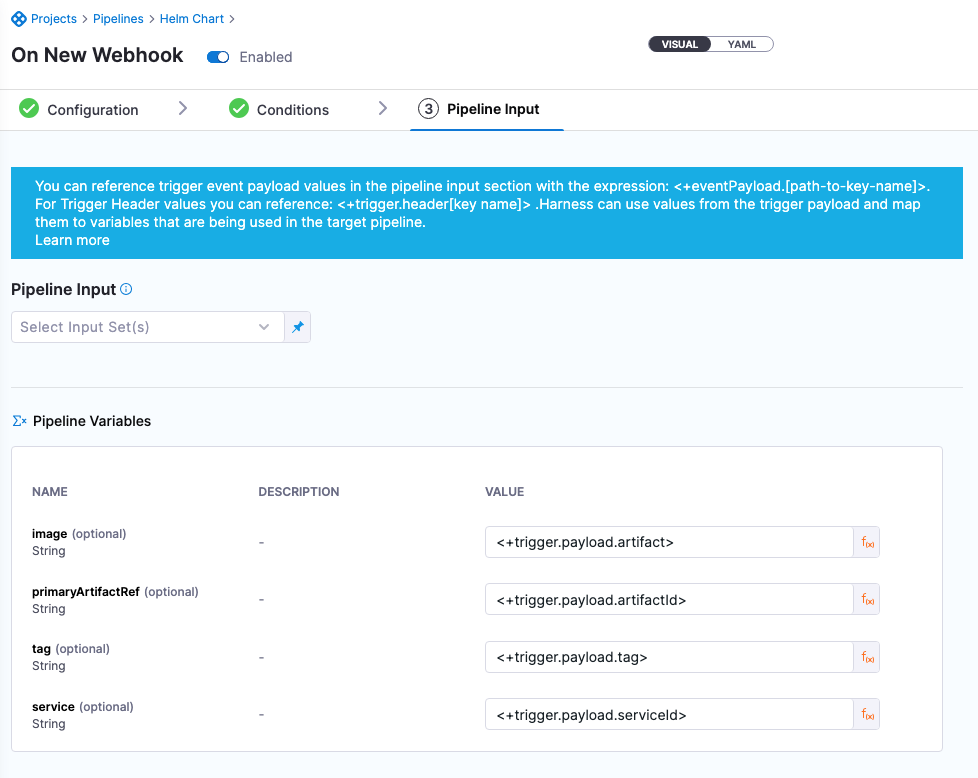The width and height of the screenshot is (978, 778).
Task: Switch to VISUAL view
Action: pos(680,44)
